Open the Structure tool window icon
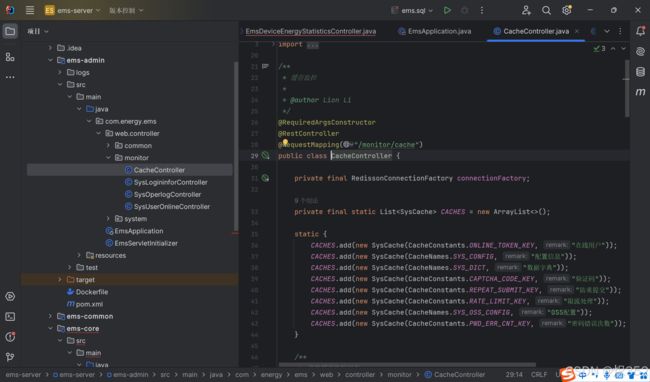 point(10,57)
